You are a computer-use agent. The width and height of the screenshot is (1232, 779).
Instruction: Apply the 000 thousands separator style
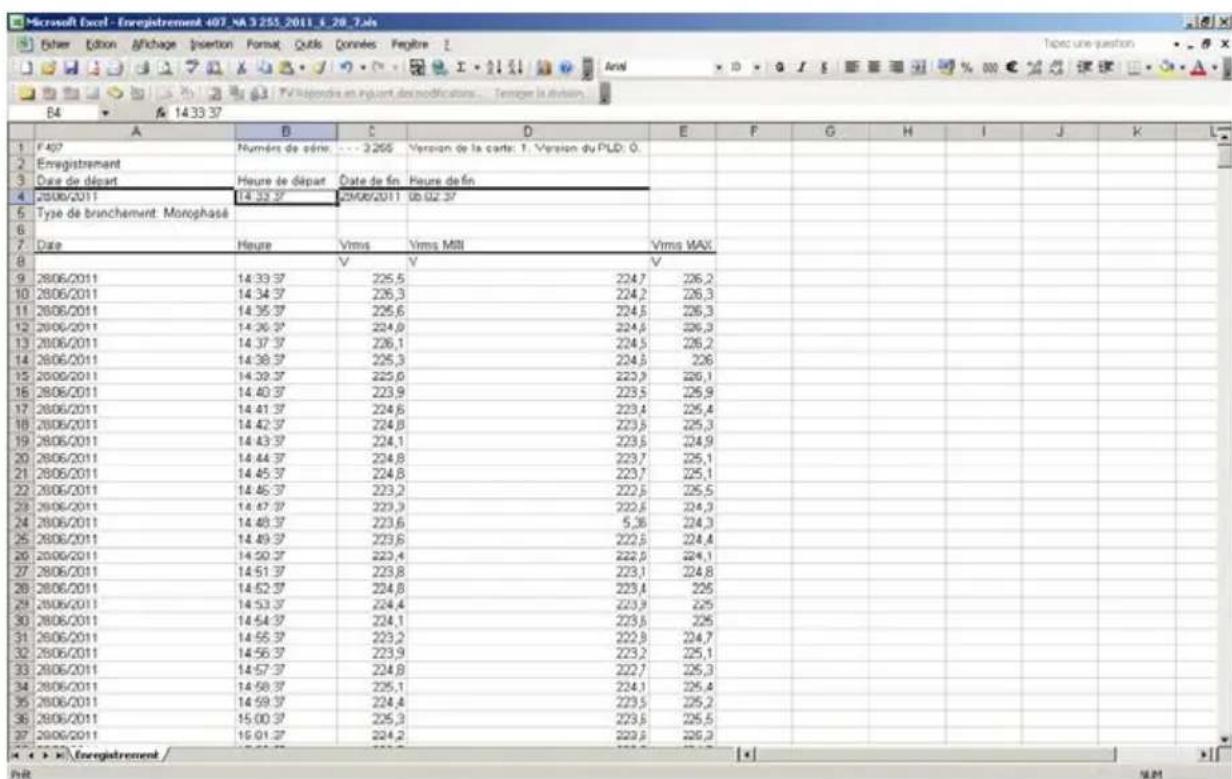tap(990, 67)
